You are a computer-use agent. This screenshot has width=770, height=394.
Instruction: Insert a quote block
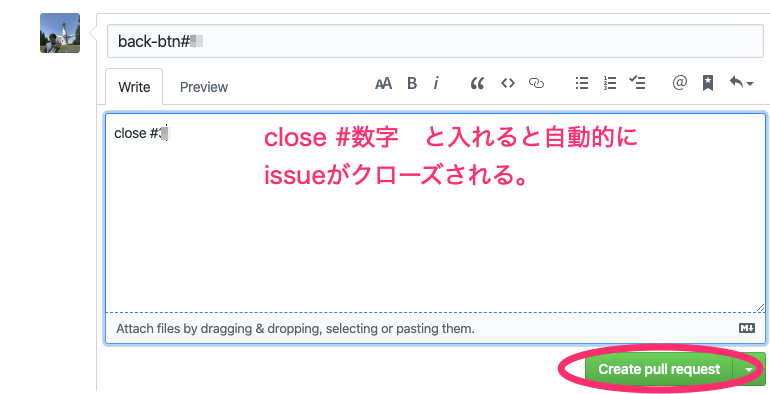(477, 84)
